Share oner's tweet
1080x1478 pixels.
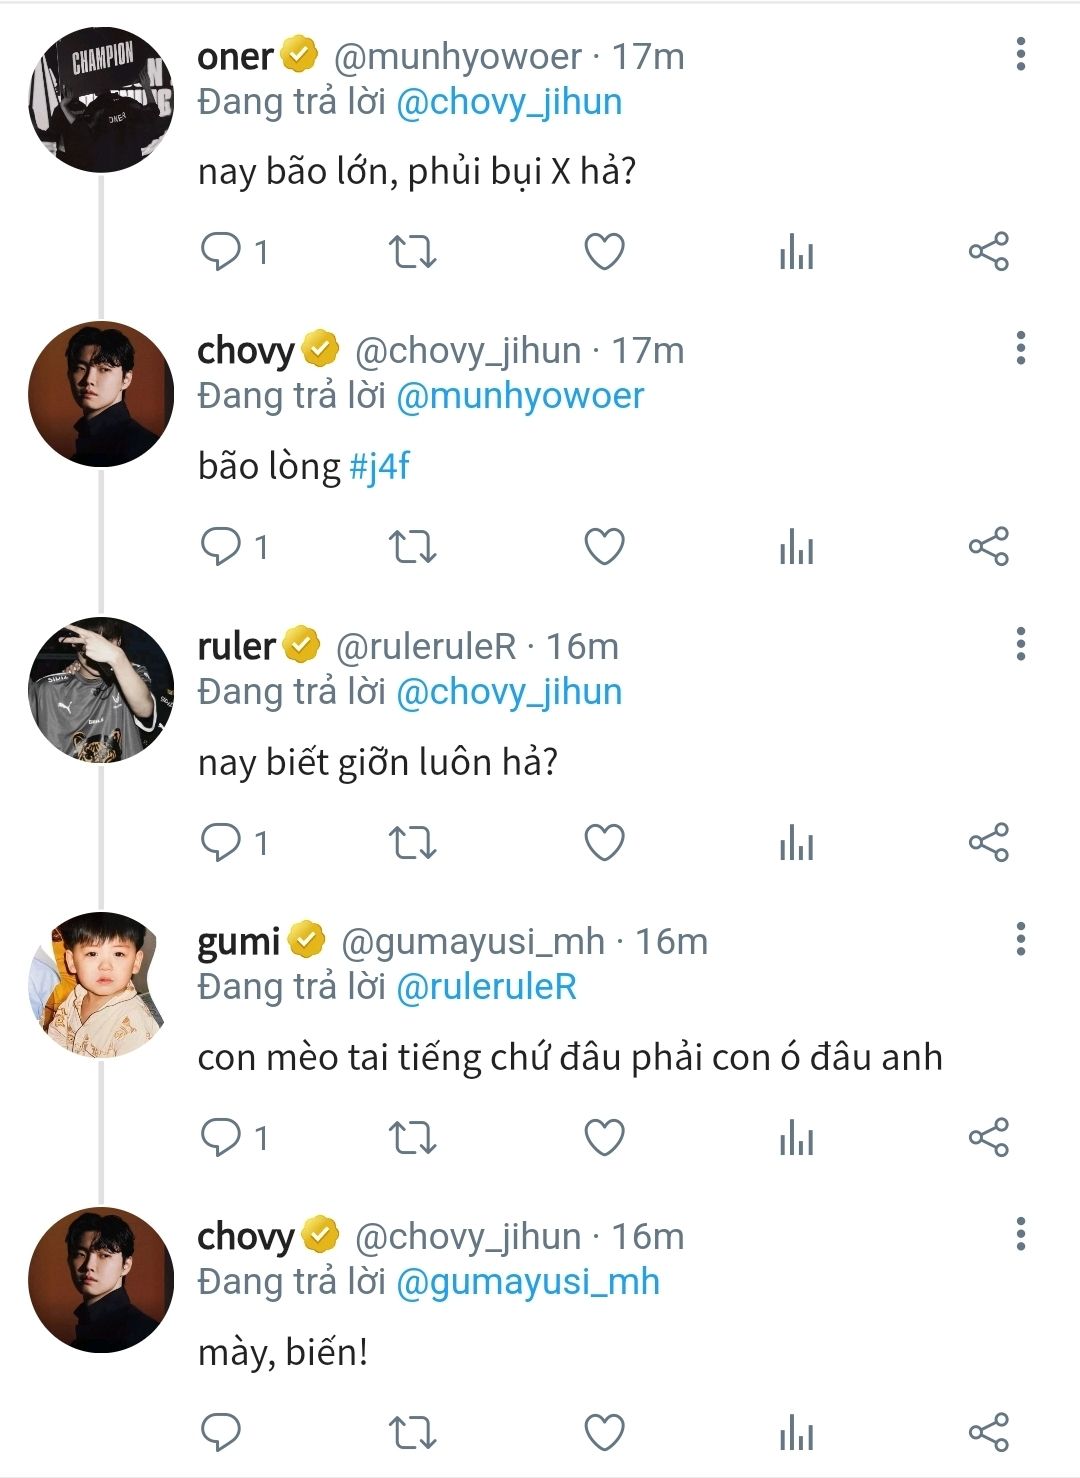tap(988, 252)
